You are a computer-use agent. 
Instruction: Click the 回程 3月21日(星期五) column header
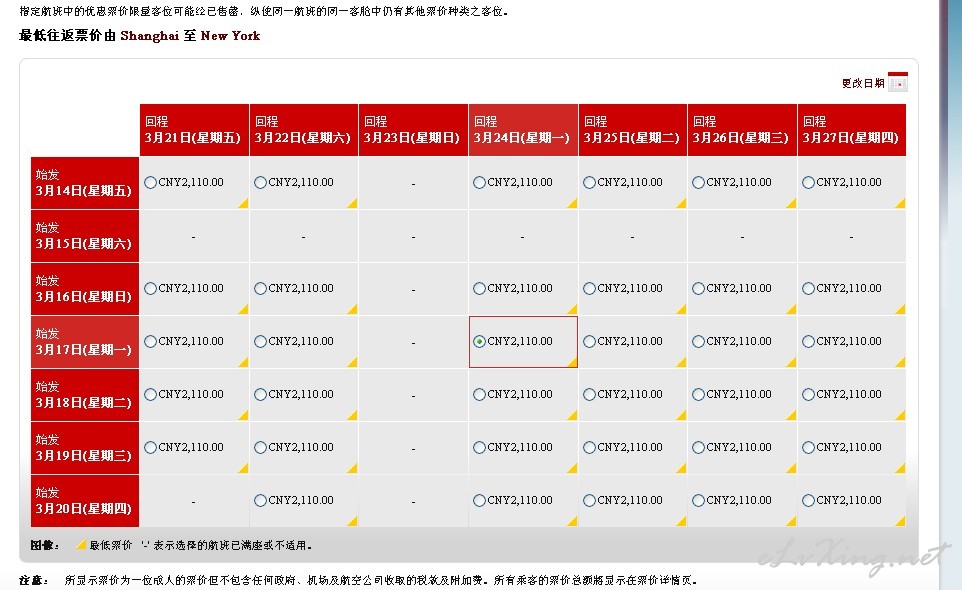(194, 130)
